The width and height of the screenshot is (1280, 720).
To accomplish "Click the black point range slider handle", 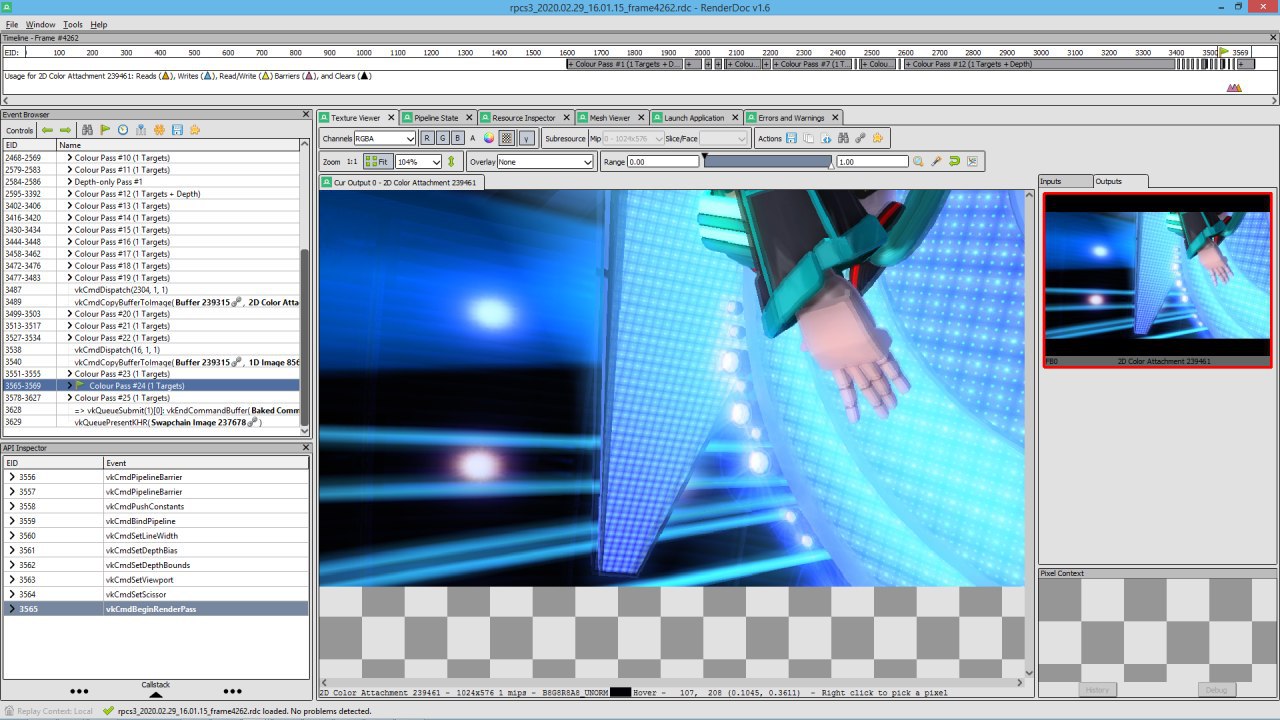I will (x=704, y=156).
